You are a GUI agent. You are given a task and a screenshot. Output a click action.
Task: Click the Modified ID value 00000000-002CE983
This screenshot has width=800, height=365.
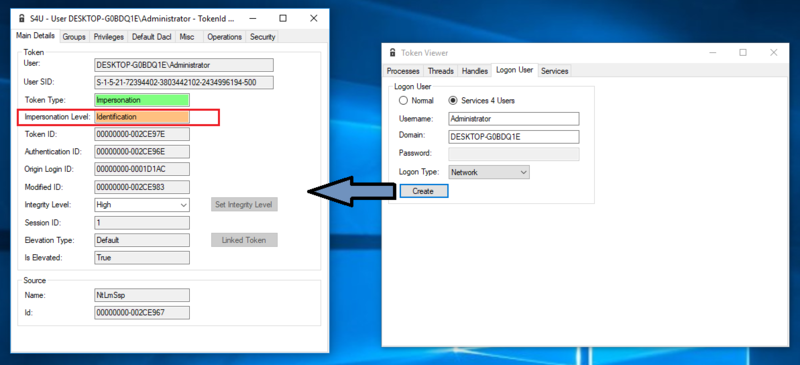pos(142,187)
